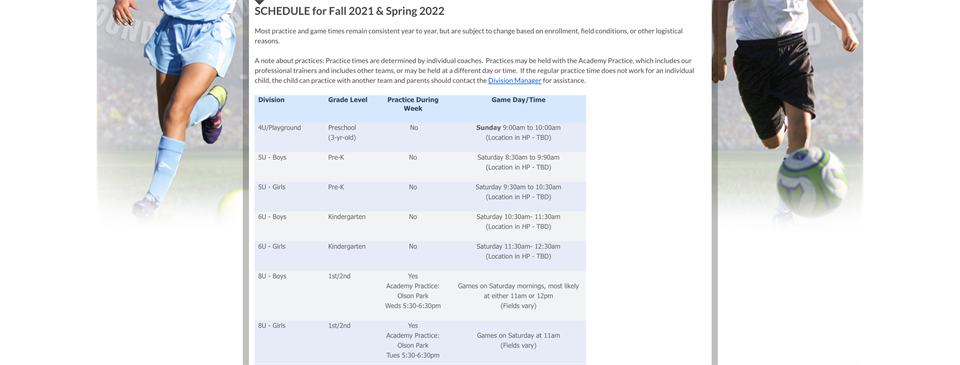This screenshot has width=960, height=365.
Task: Click the No practice cell in 6U - Boys row
Action: pos(413,217)
